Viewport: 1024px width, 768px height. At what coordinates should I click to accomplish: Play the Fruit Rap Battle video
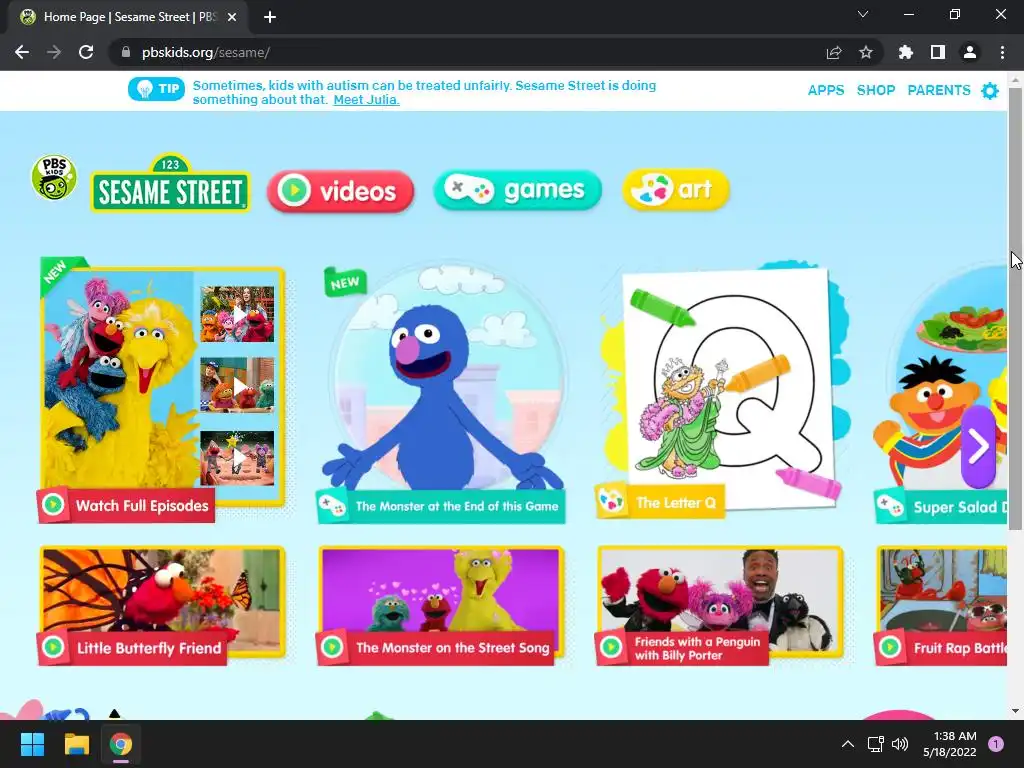pos(941,605)
